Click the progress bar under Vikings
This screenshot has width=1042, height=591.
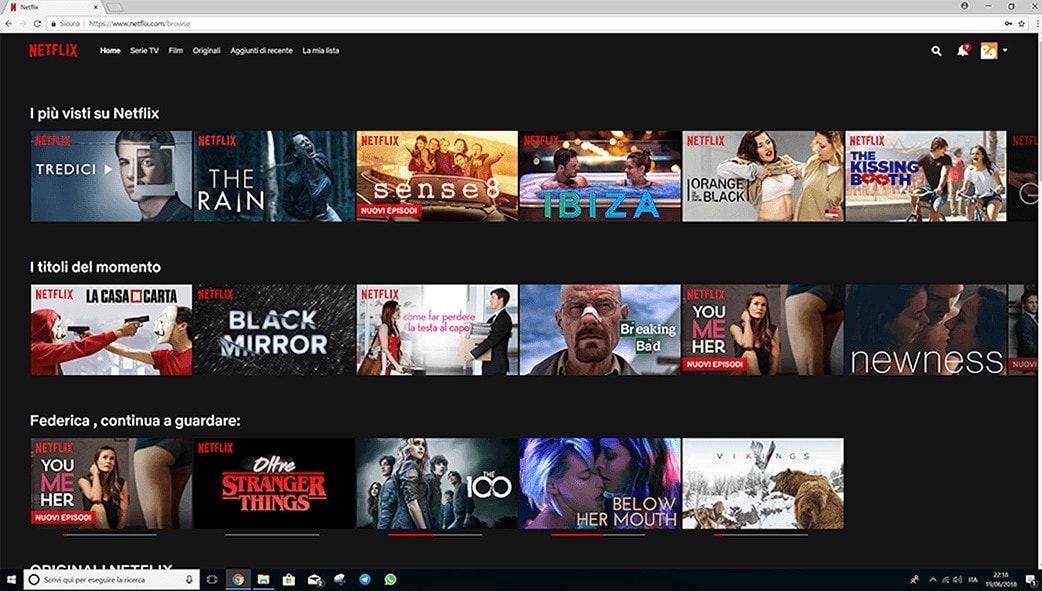(761, 534)
